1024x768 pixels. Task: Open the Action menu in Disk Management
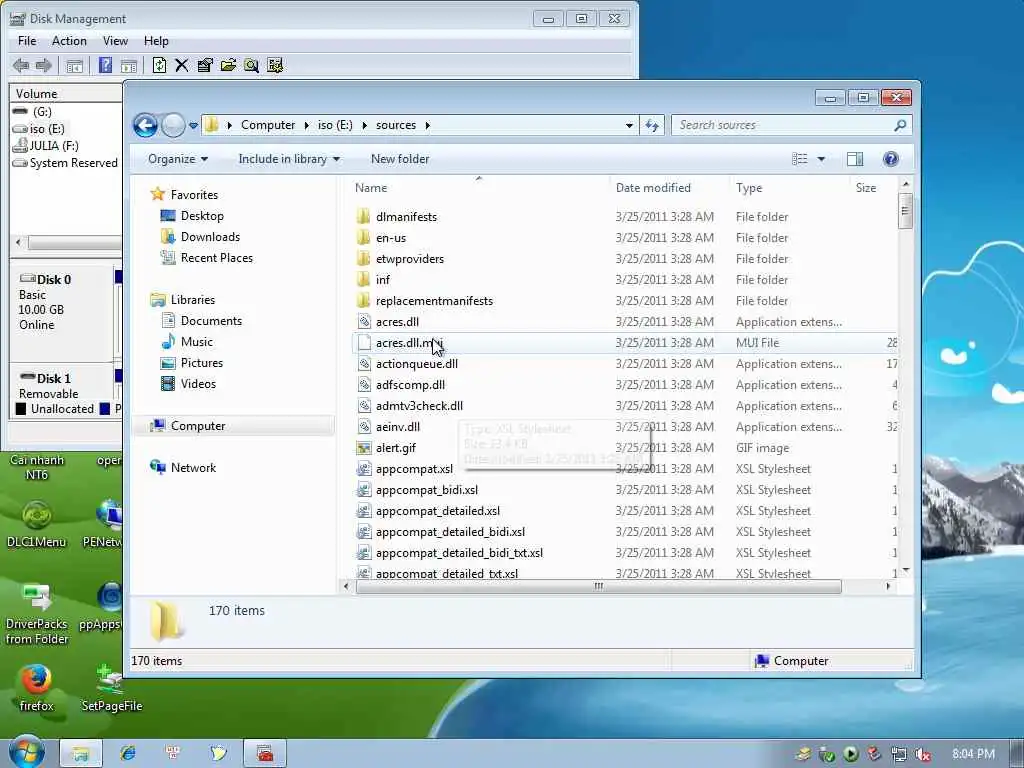coord(69,40)
